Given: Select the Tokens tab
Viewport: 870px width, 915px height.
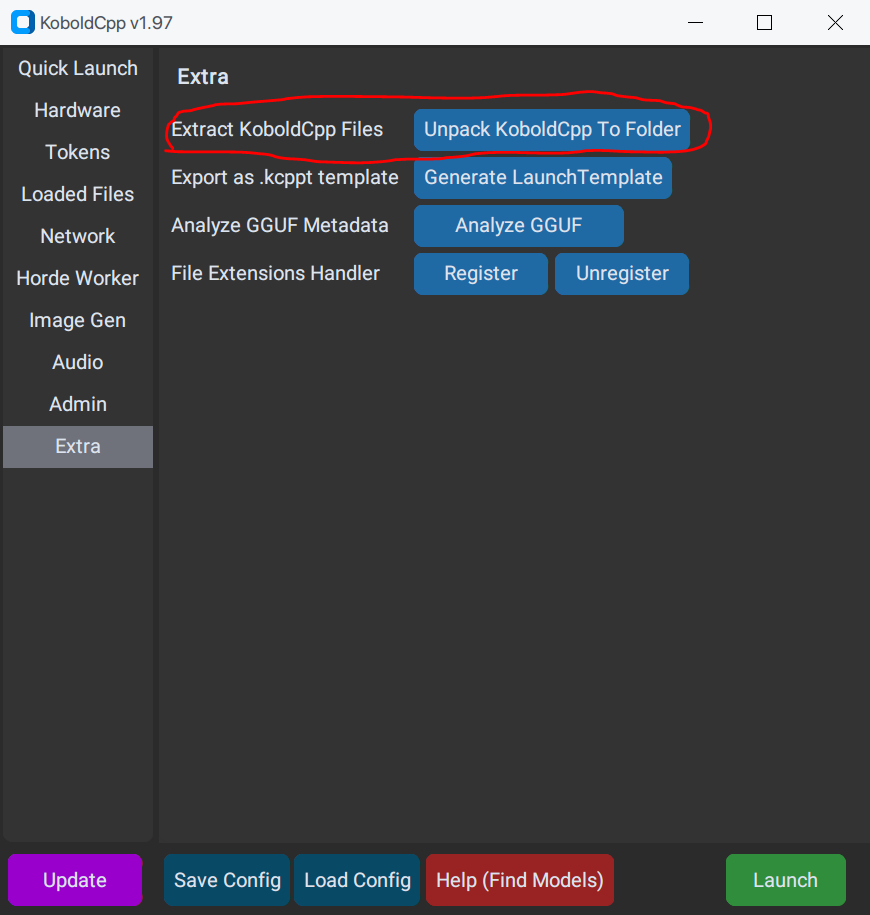Looking at the screenshot, I should coord(78,152).
